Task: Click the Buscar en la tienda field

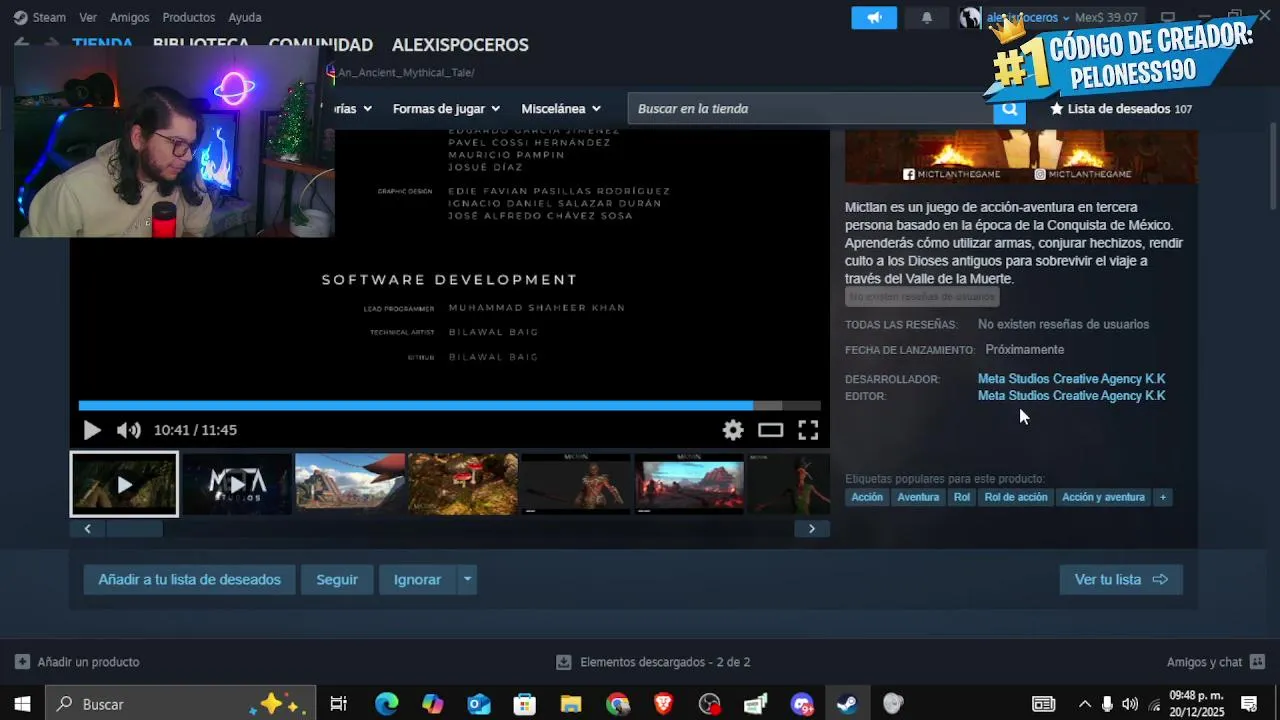Action: tap(810, 109)
